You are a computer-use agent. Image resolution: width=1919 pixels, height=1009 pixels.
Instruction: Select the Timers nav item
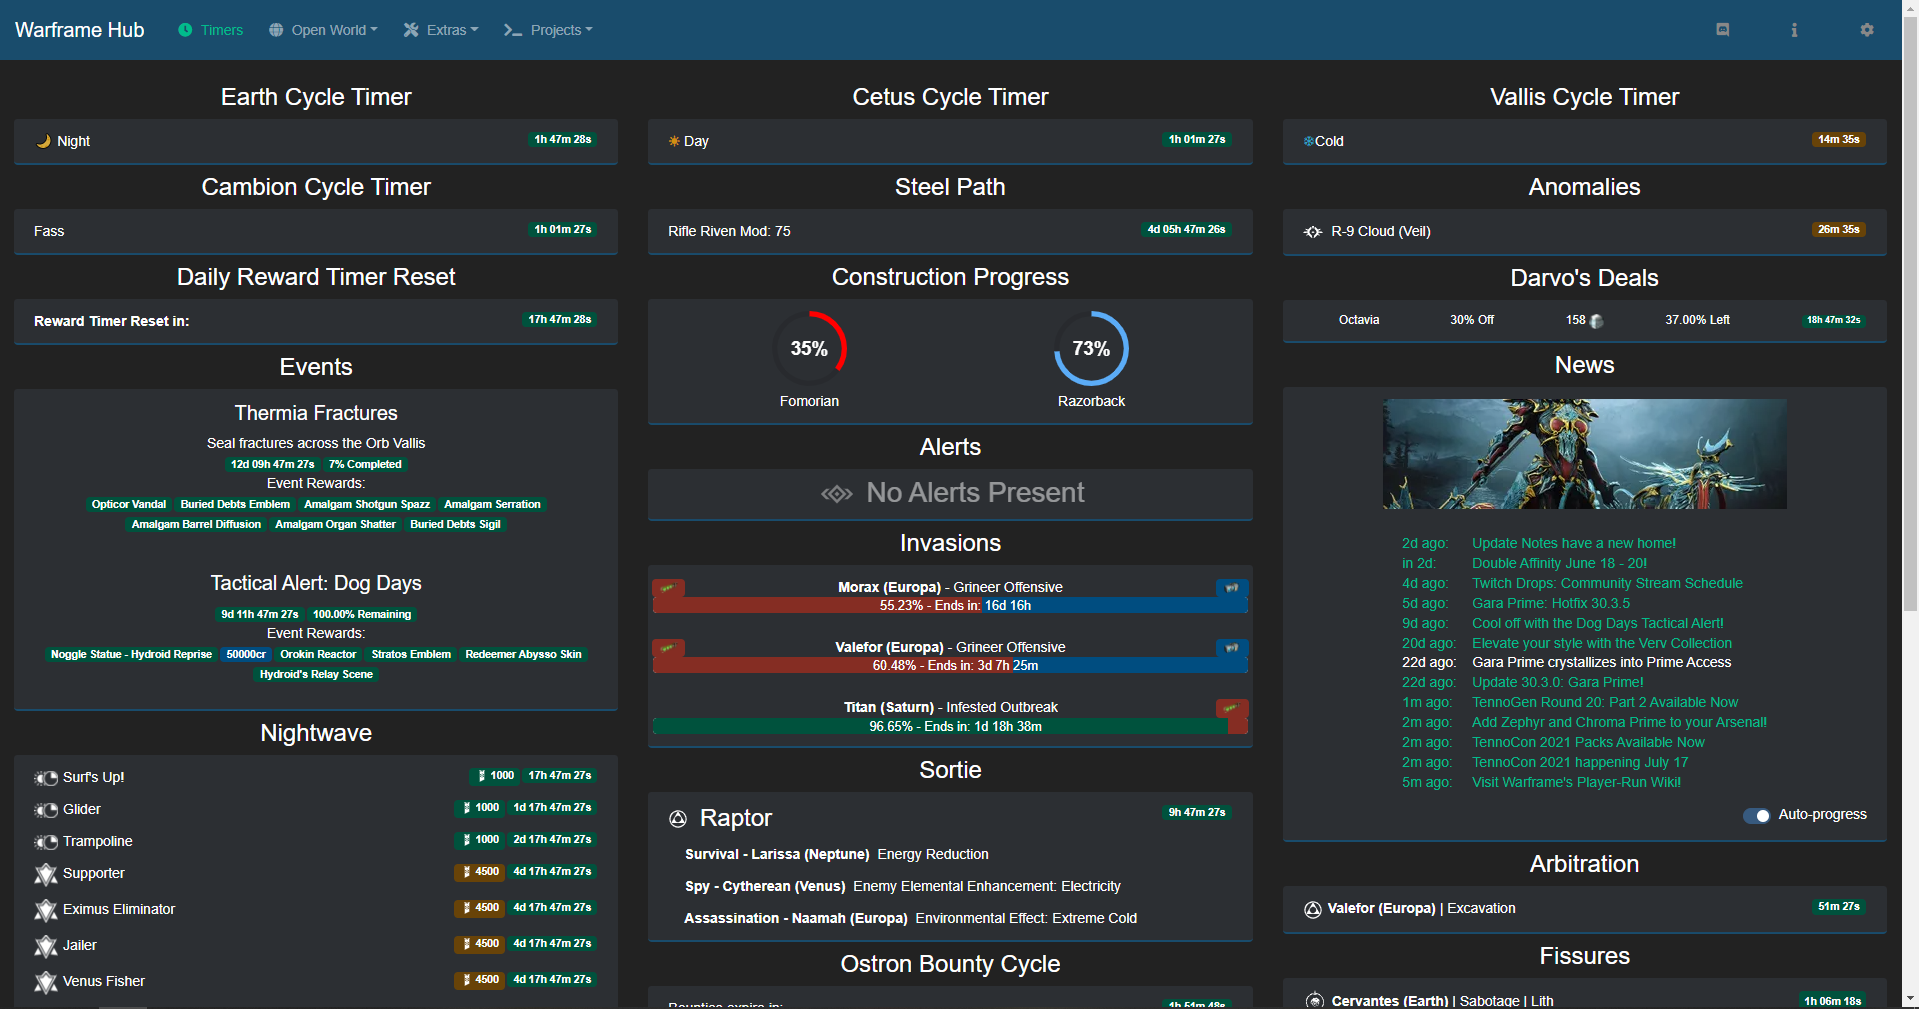coord(211,30)
